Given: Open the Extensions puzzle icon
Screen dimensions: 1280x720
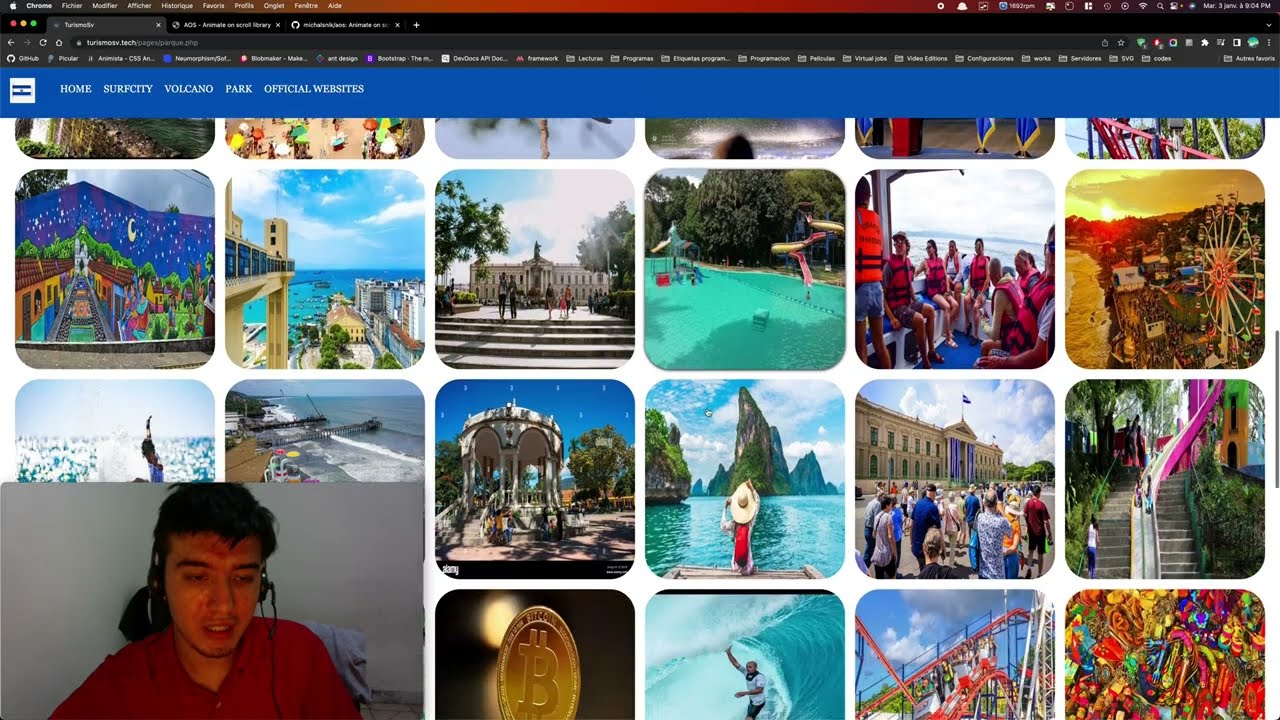Looking at the screenshot, I should pos(1205,42).
